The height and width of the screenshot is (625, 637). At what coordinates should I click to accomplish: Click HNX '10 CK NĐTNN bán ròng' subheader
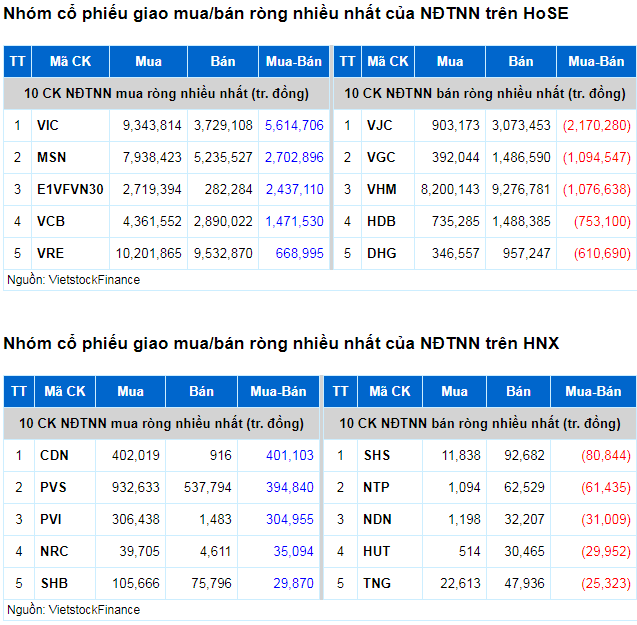[480, 423]
